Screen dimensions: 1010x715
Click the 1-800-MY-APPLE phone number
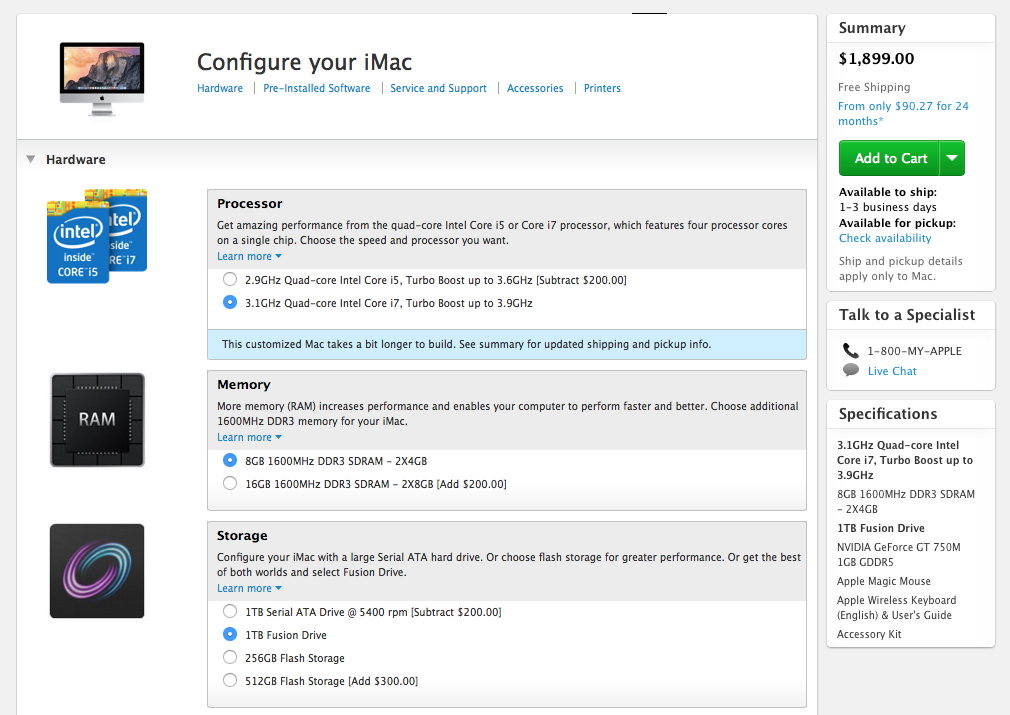click(915, 351)
